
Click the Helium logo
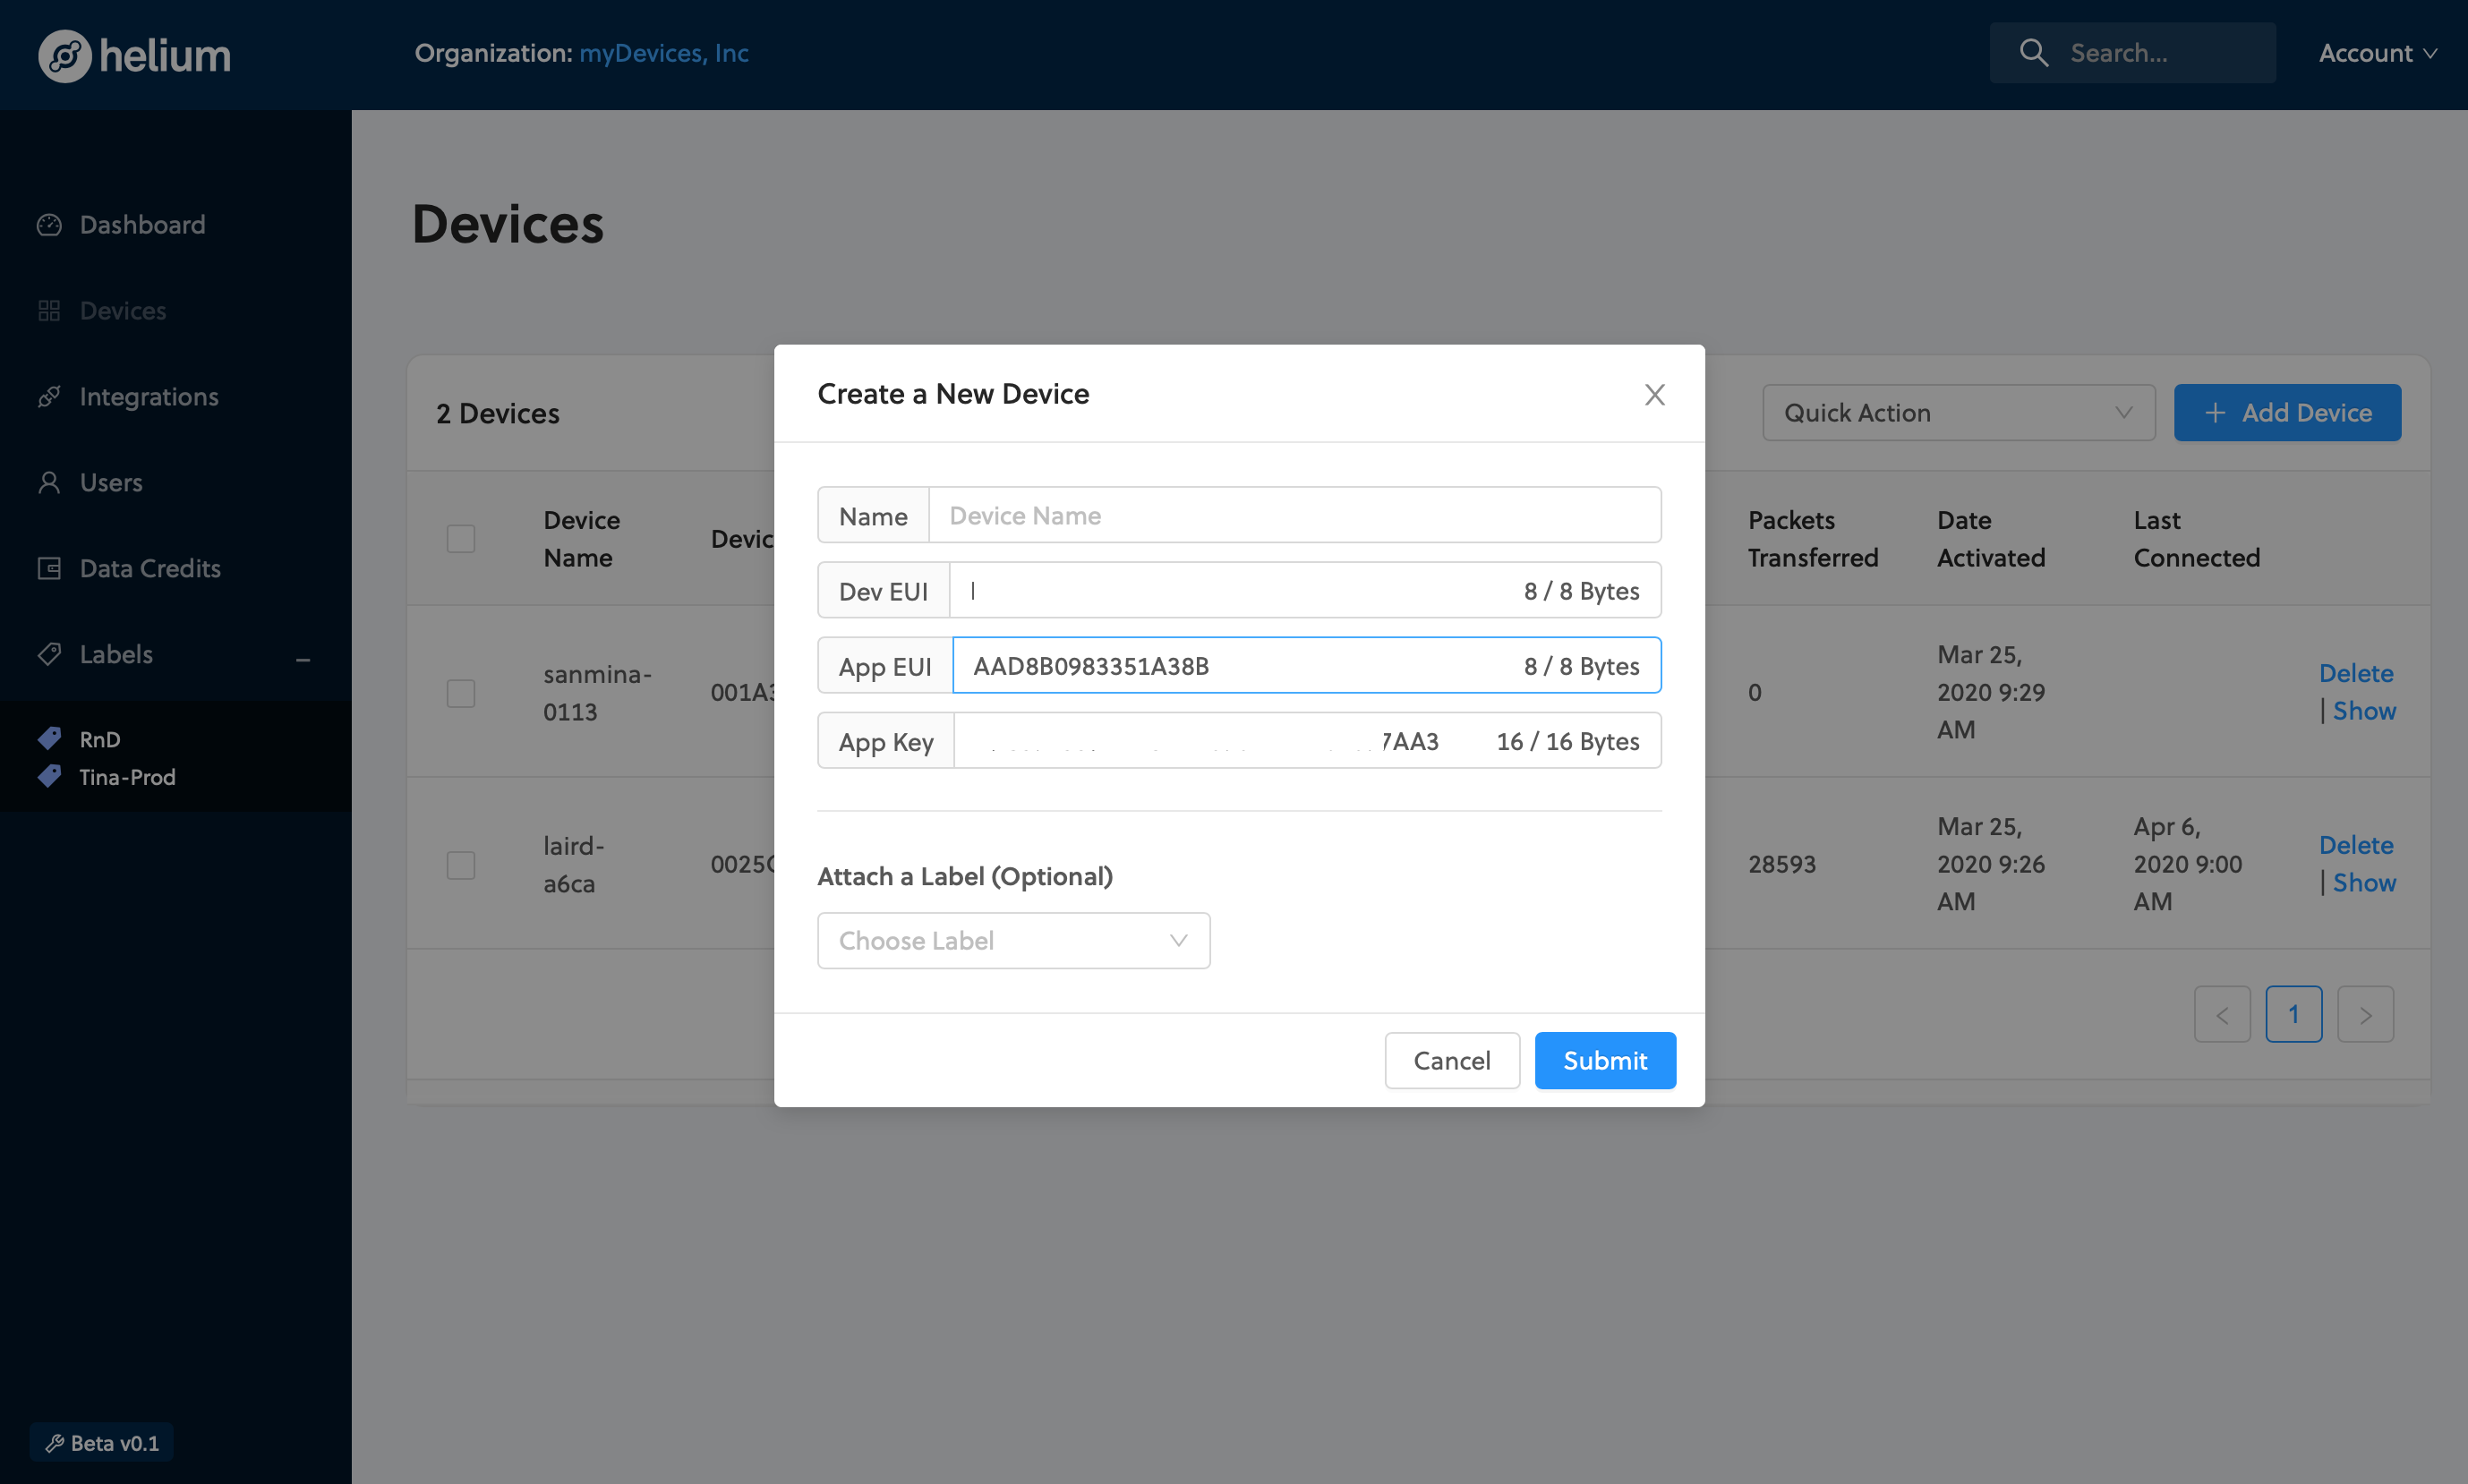(133, 55)
